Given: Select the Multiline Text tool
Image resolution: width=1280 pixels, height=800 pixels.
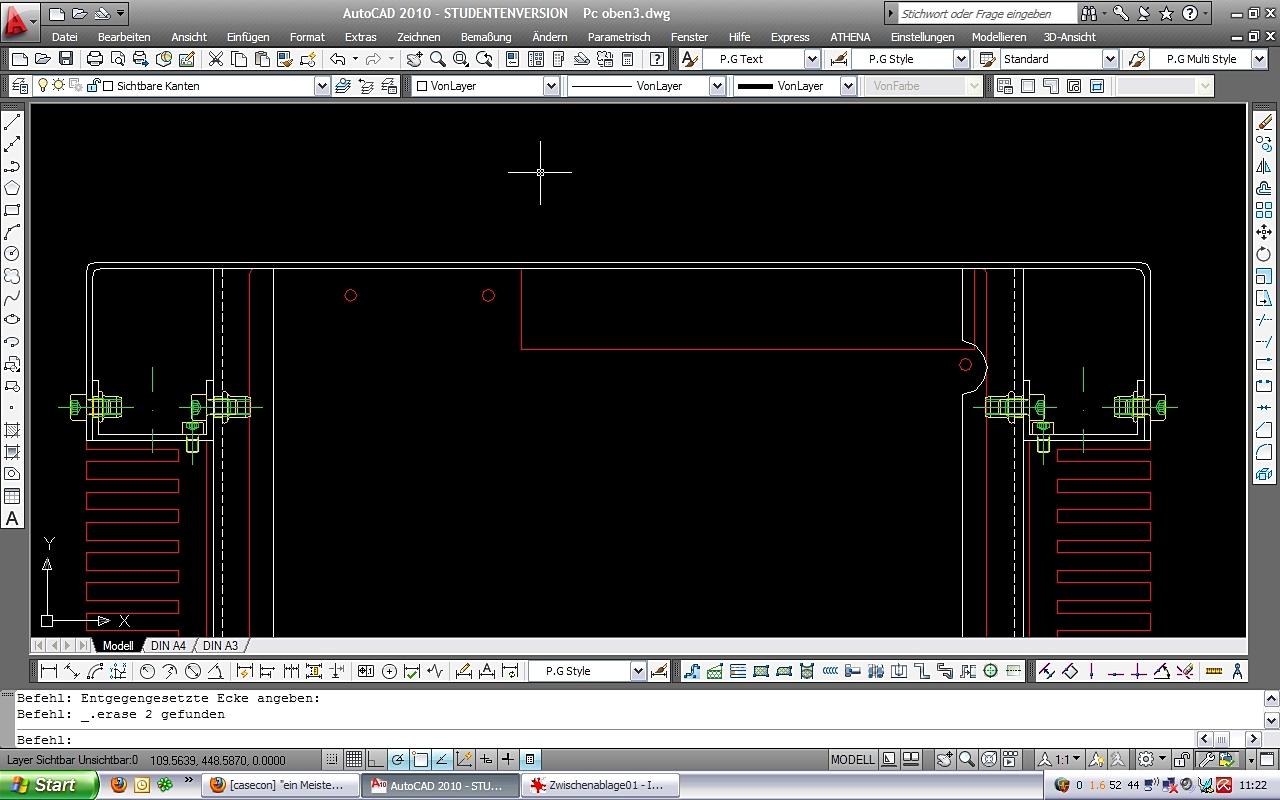Looking at the screenshot, I should tap(13, 518).
